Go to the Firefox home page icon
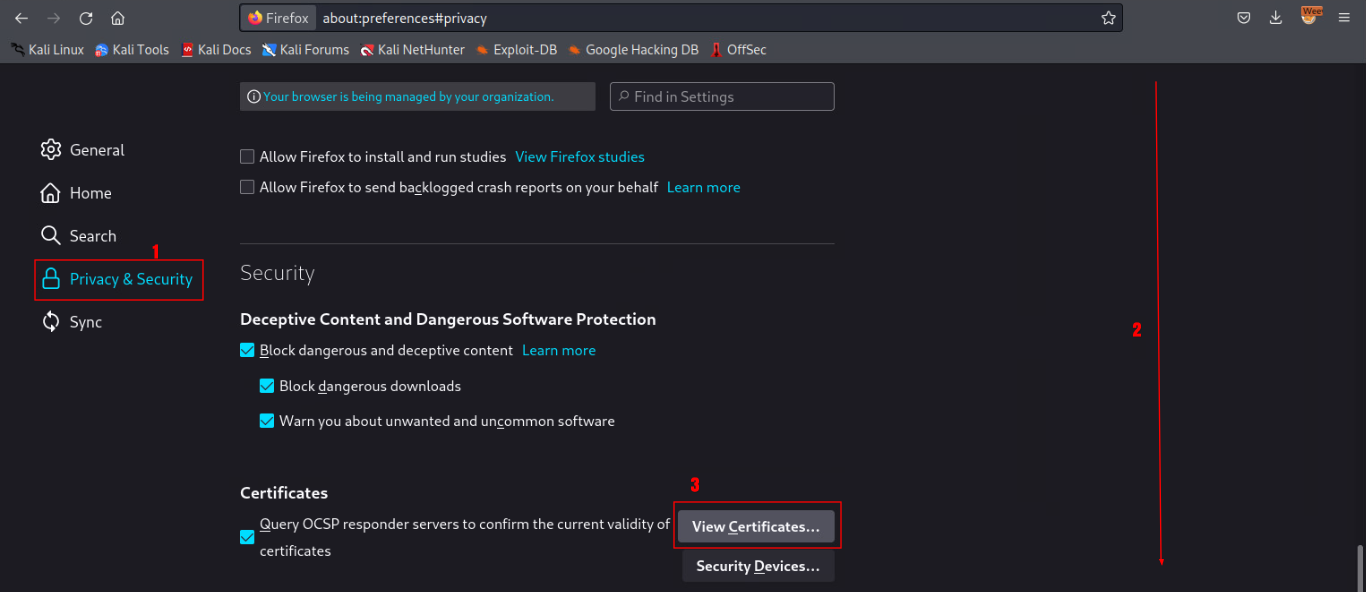The image size is (1366, 592). point(118,18)
